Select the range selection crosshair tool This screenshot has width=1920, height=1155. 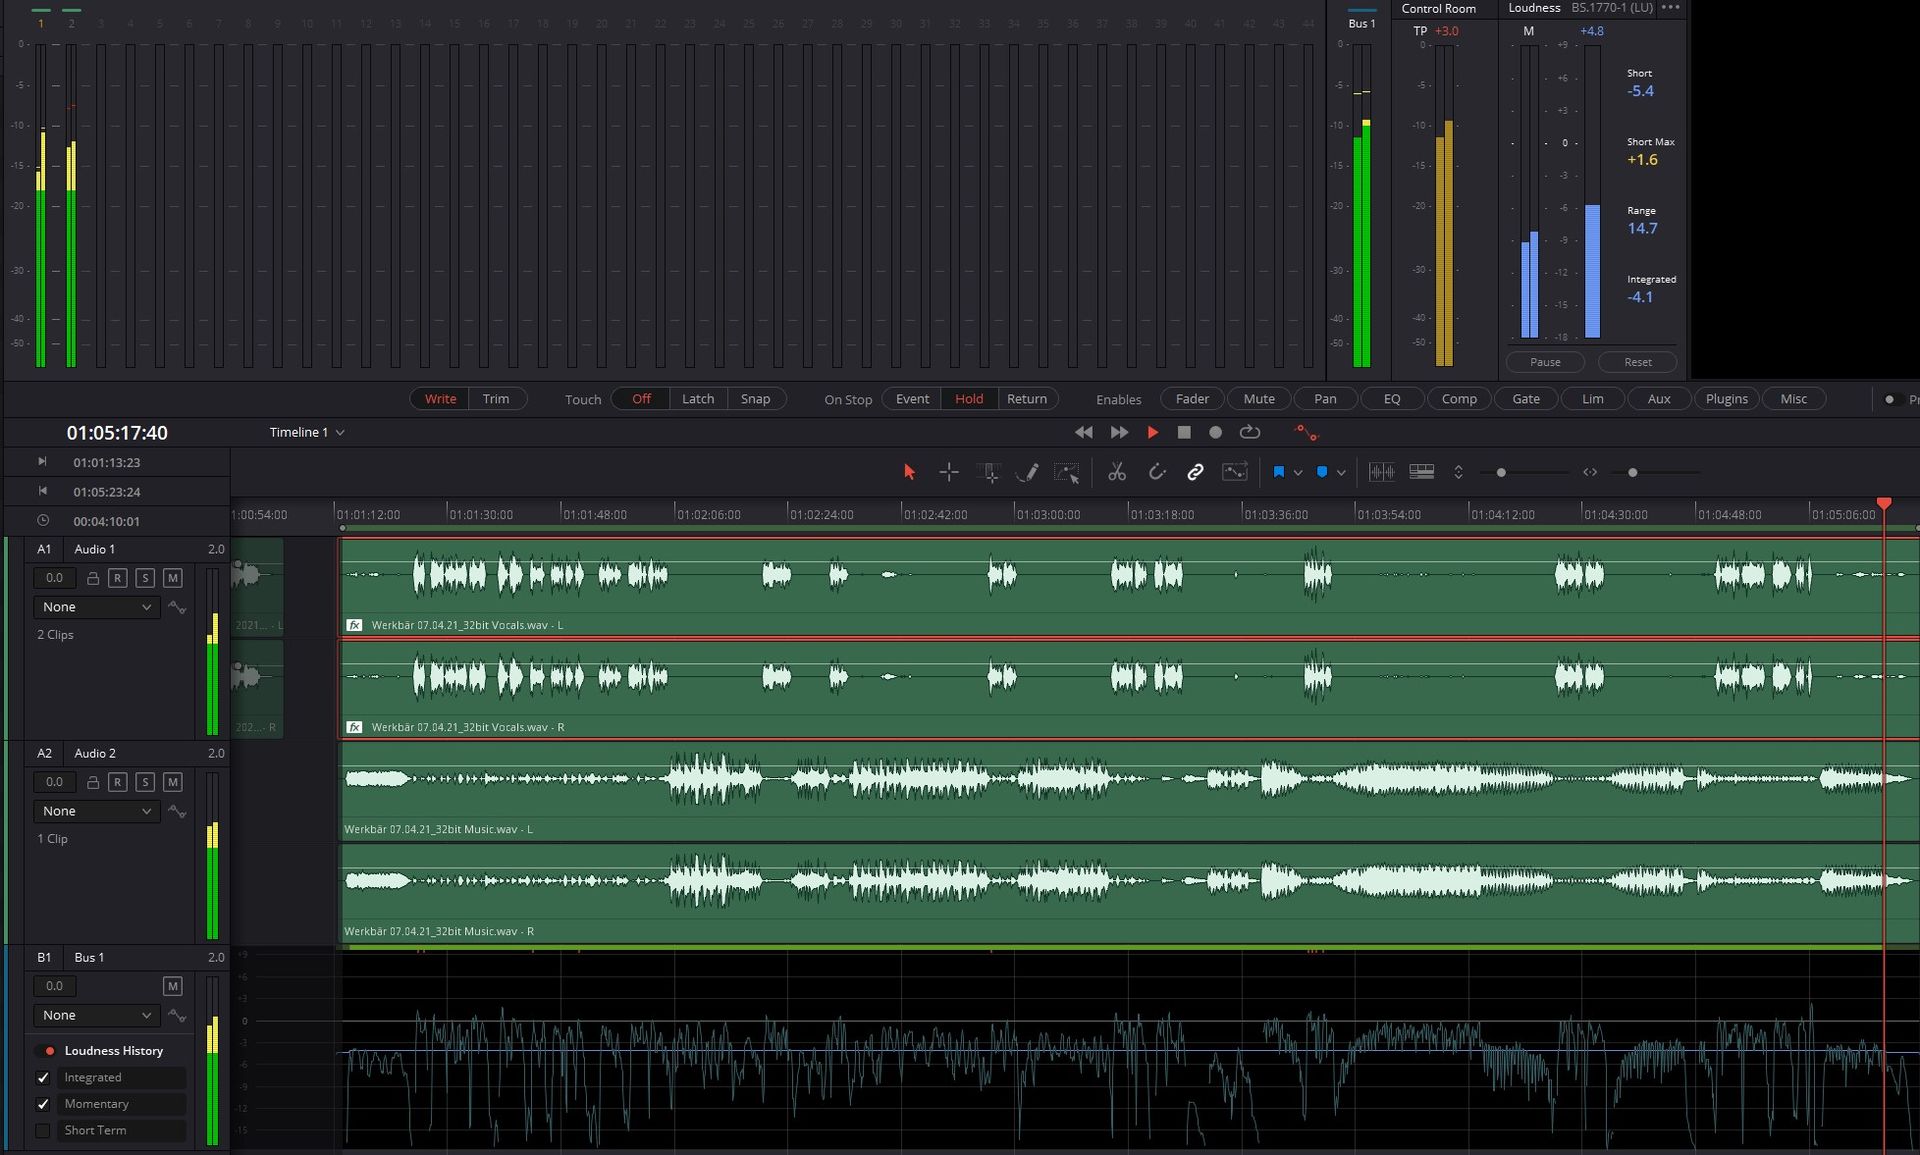pyautogui.click(x=949, y=472)
